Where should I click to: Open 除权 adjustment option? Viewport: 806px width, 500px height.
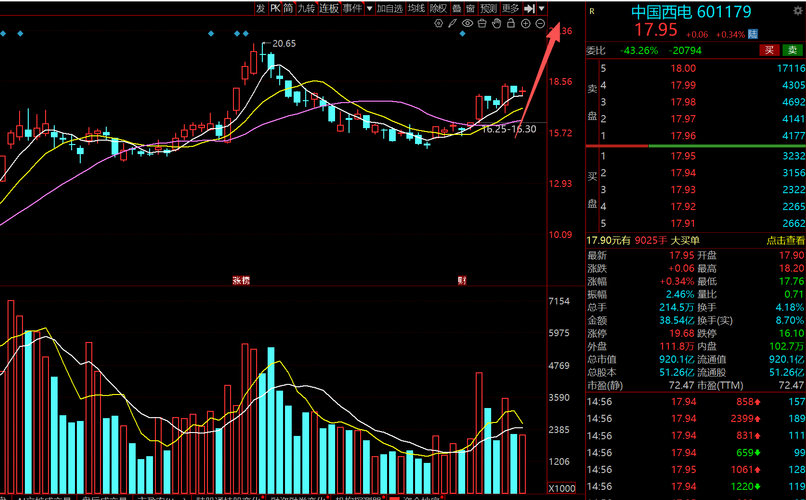tap(438, 8)
